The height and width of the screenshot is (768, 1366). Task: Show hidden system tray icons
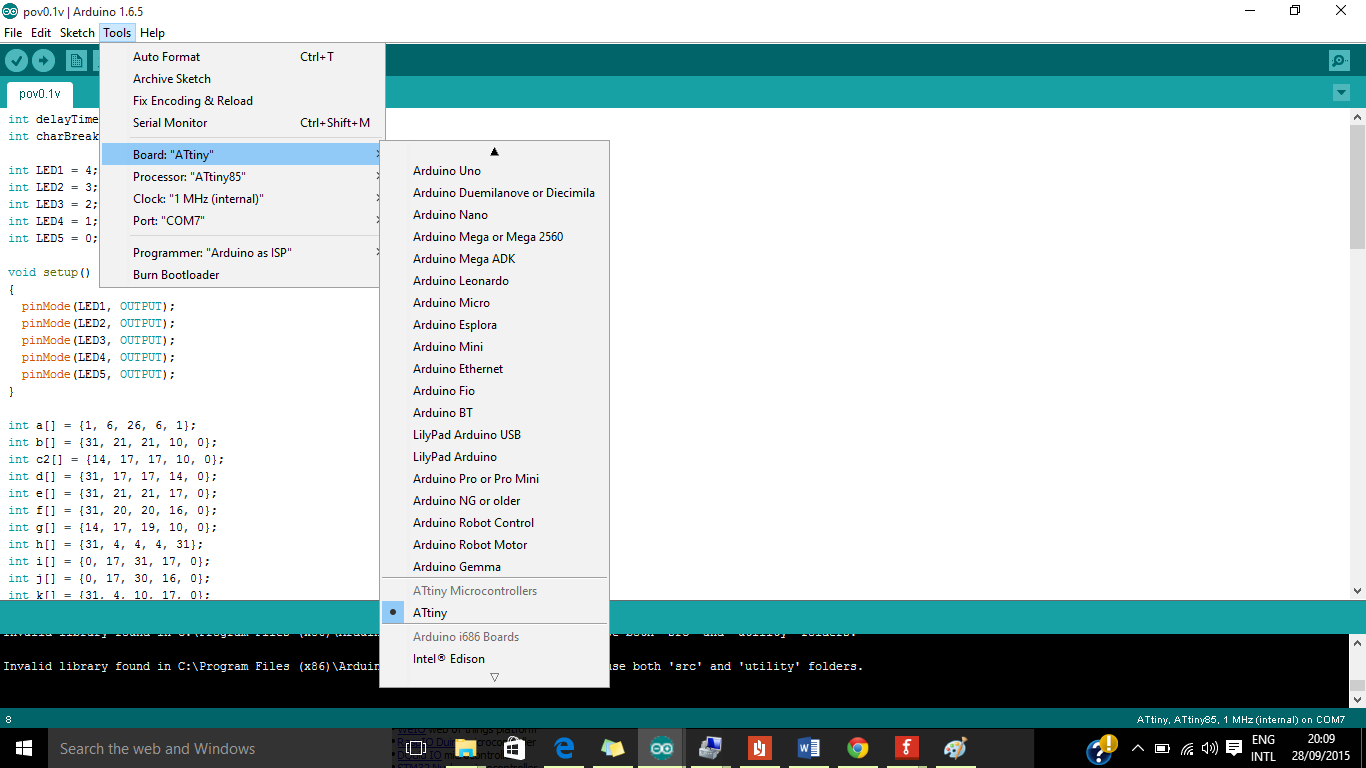coord(1138,748)
